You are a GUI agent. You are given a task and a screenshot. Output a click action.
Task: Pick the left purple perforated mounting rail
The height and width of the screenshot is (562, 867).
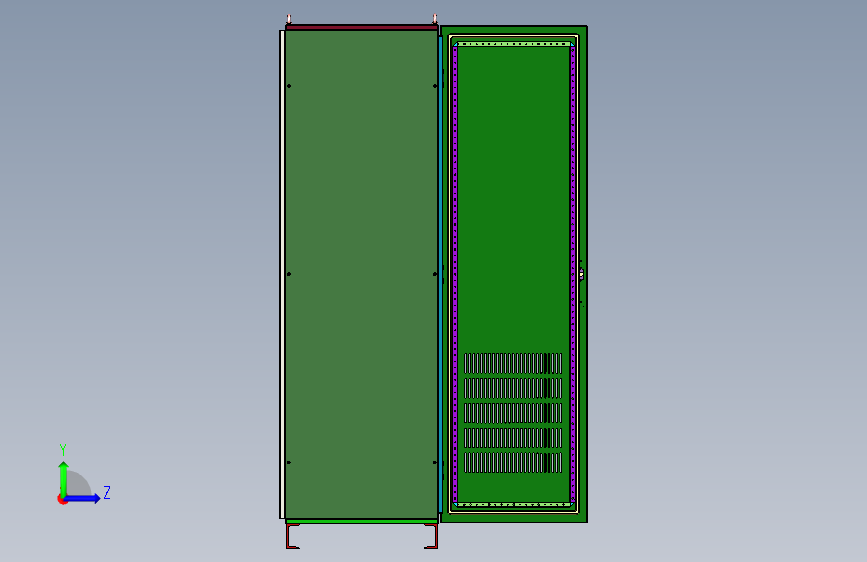pos(455,274)
